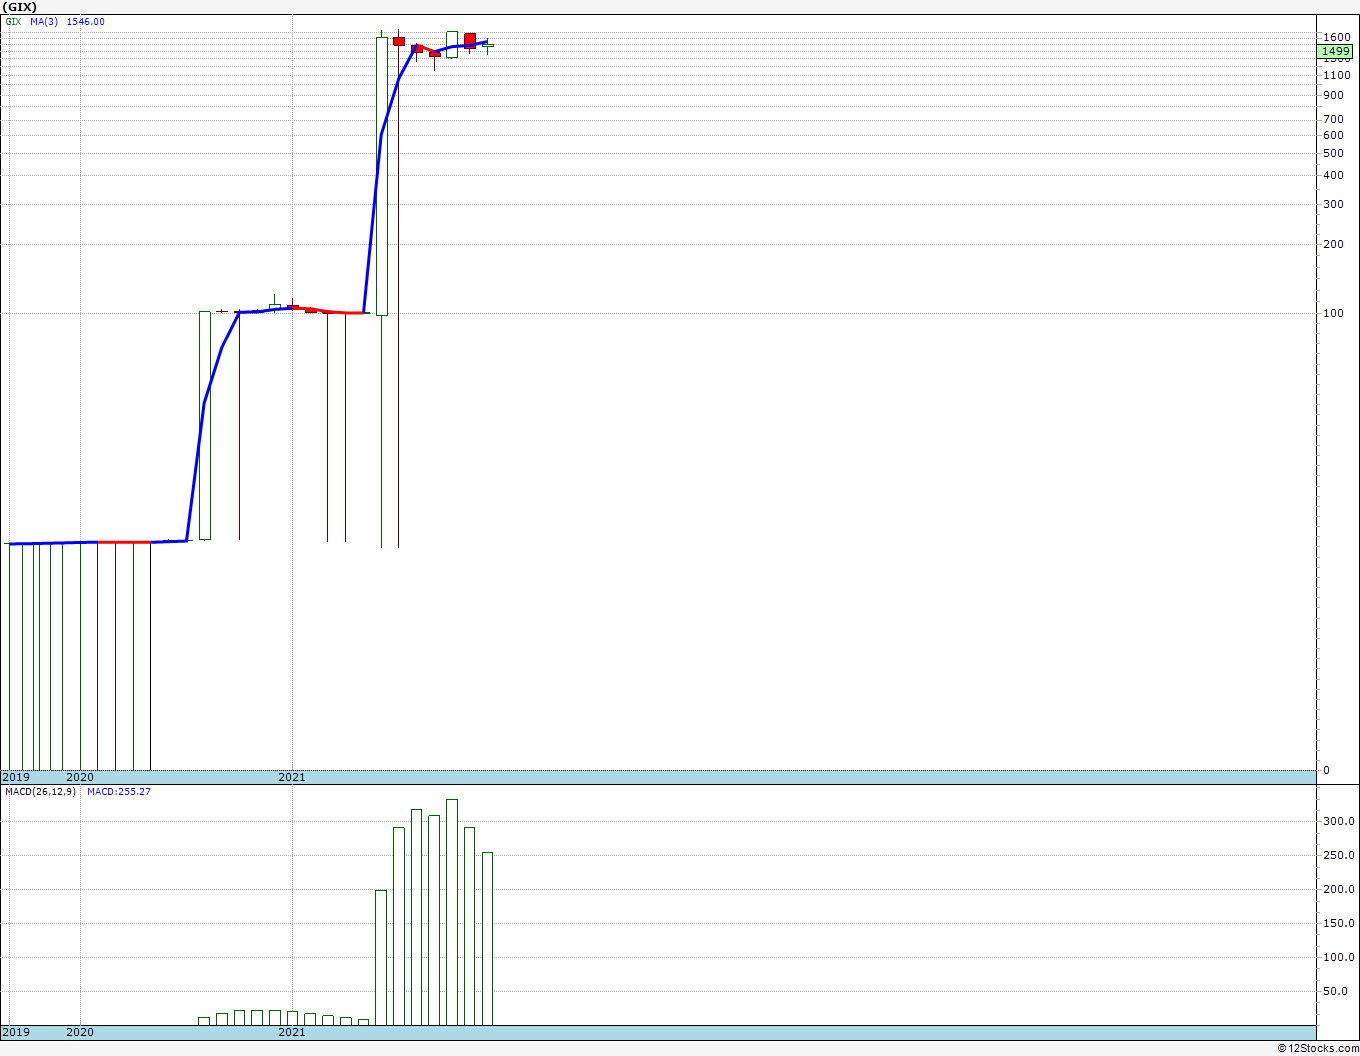Click the 400 price axis label
Image resolution: width=1360 pixels, height=1056 pixels.
click(x=1333, y=175)
